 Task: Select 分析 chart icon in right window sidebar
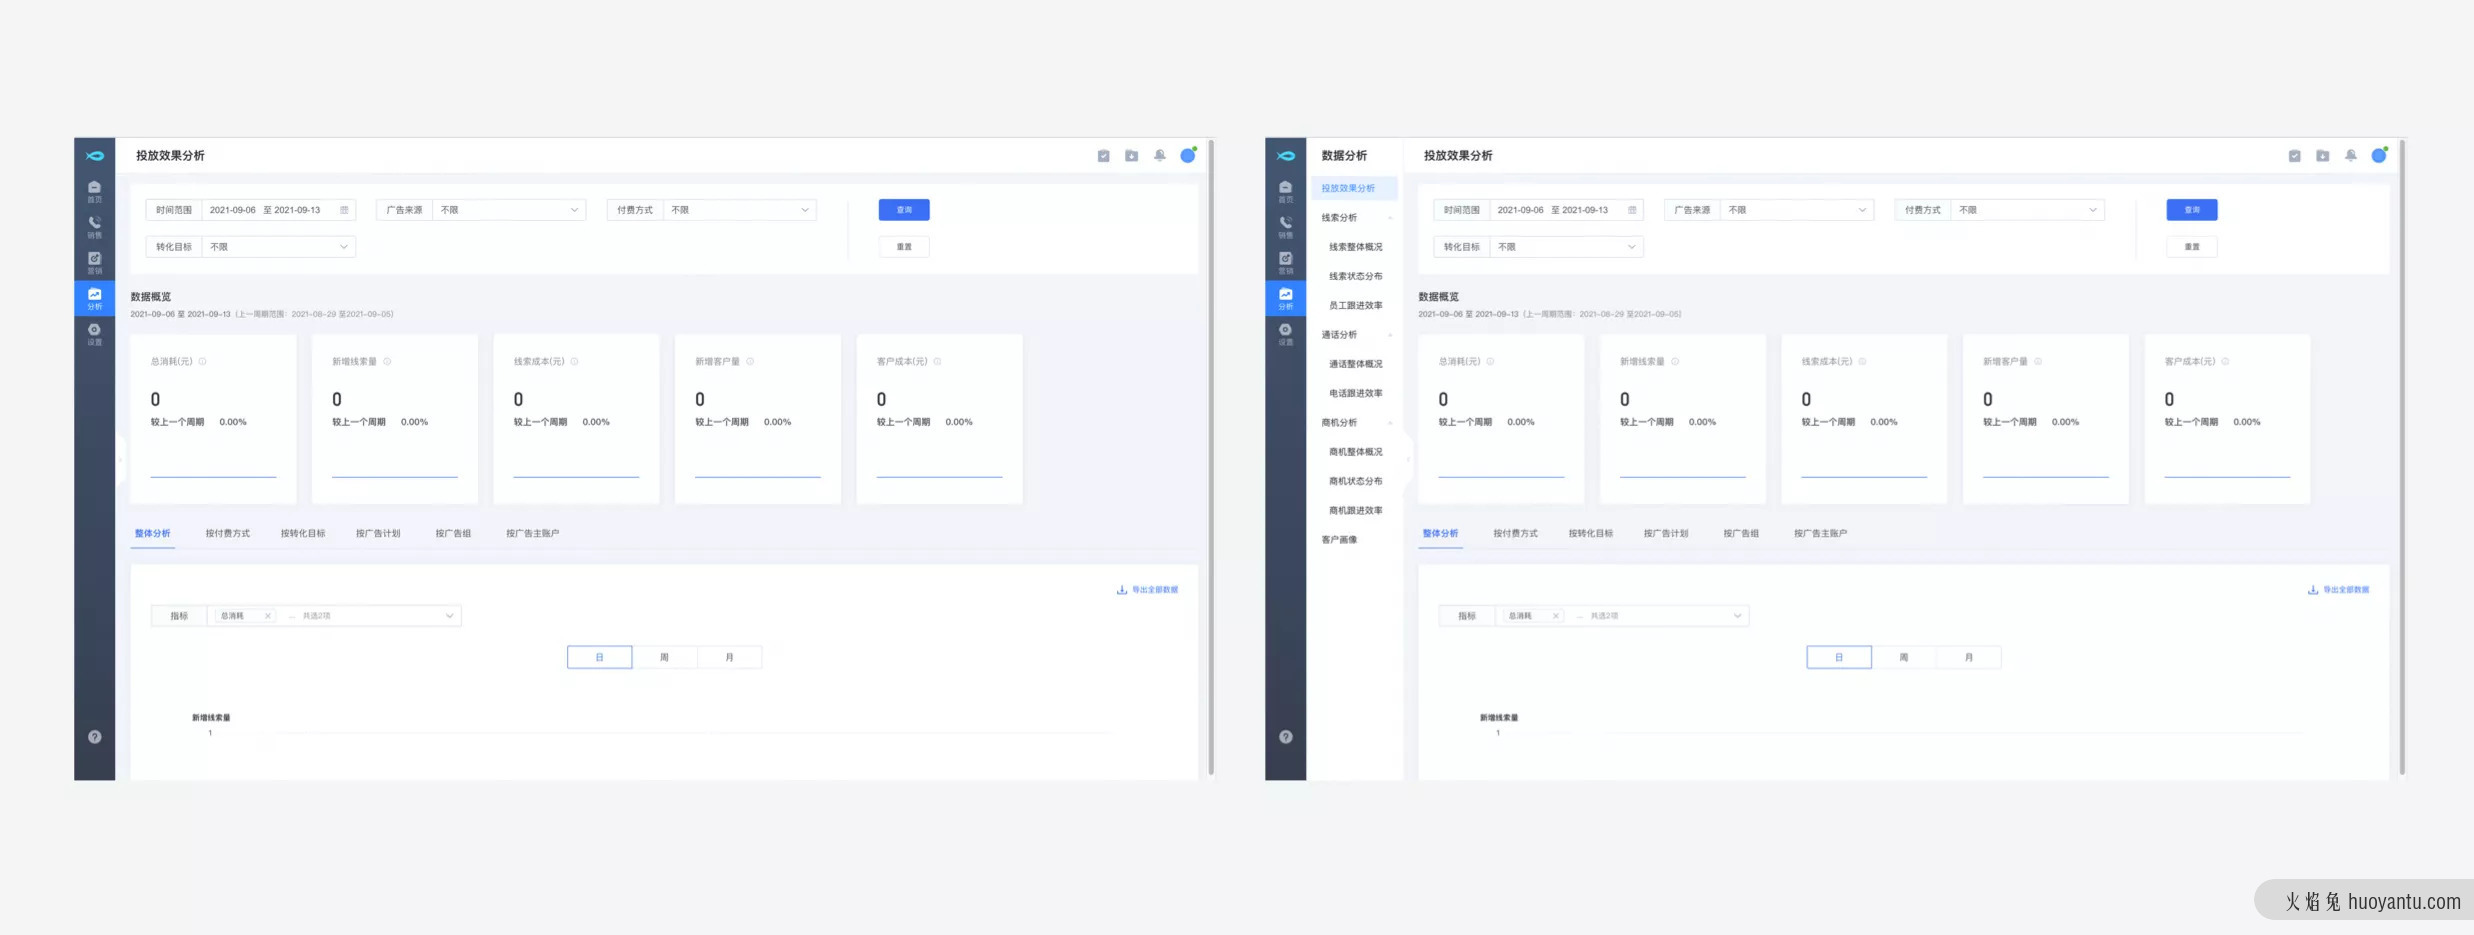(1285, 299)
